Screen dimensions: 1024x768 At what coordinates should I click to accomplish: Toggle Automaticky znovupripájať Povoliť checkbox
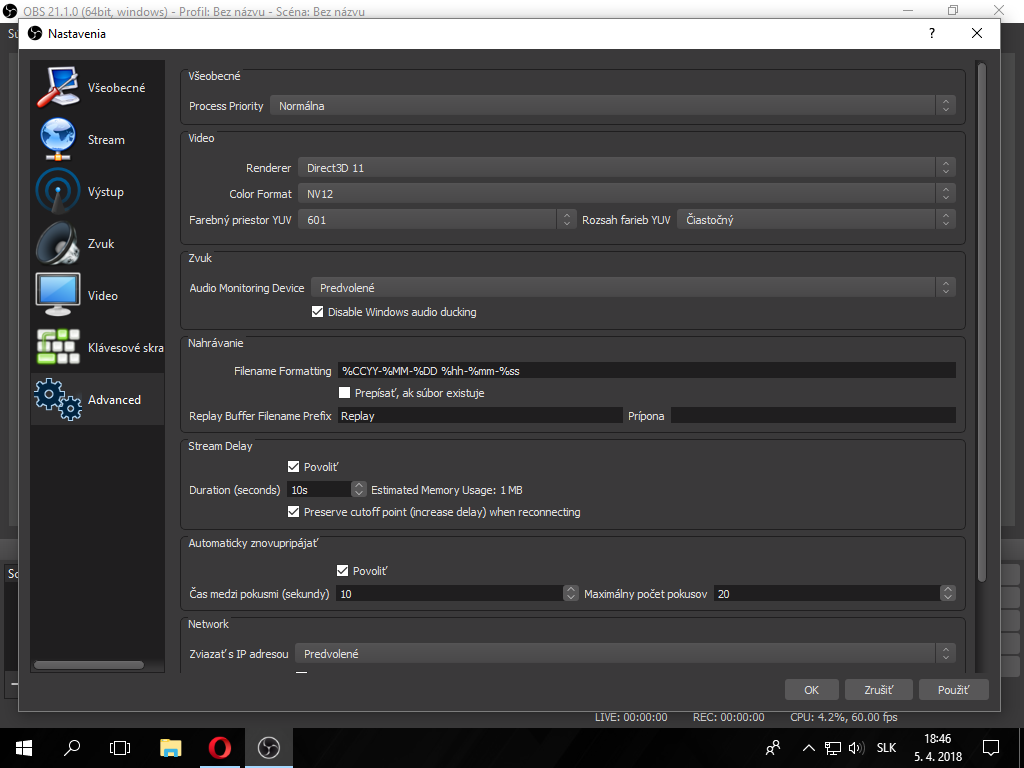tap(342, 570)
